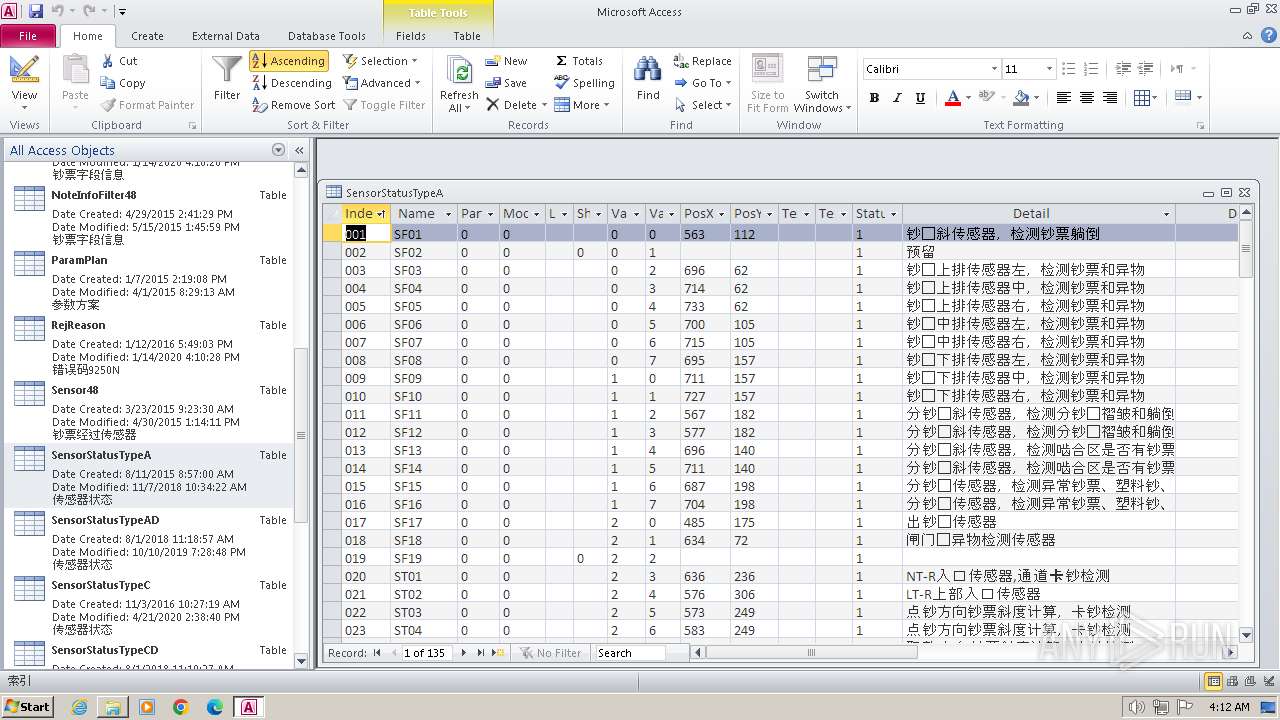The width and height of the screenshot is (1280, 720).
Task: Open the font size dropdown
Action: pos(1049,69)
